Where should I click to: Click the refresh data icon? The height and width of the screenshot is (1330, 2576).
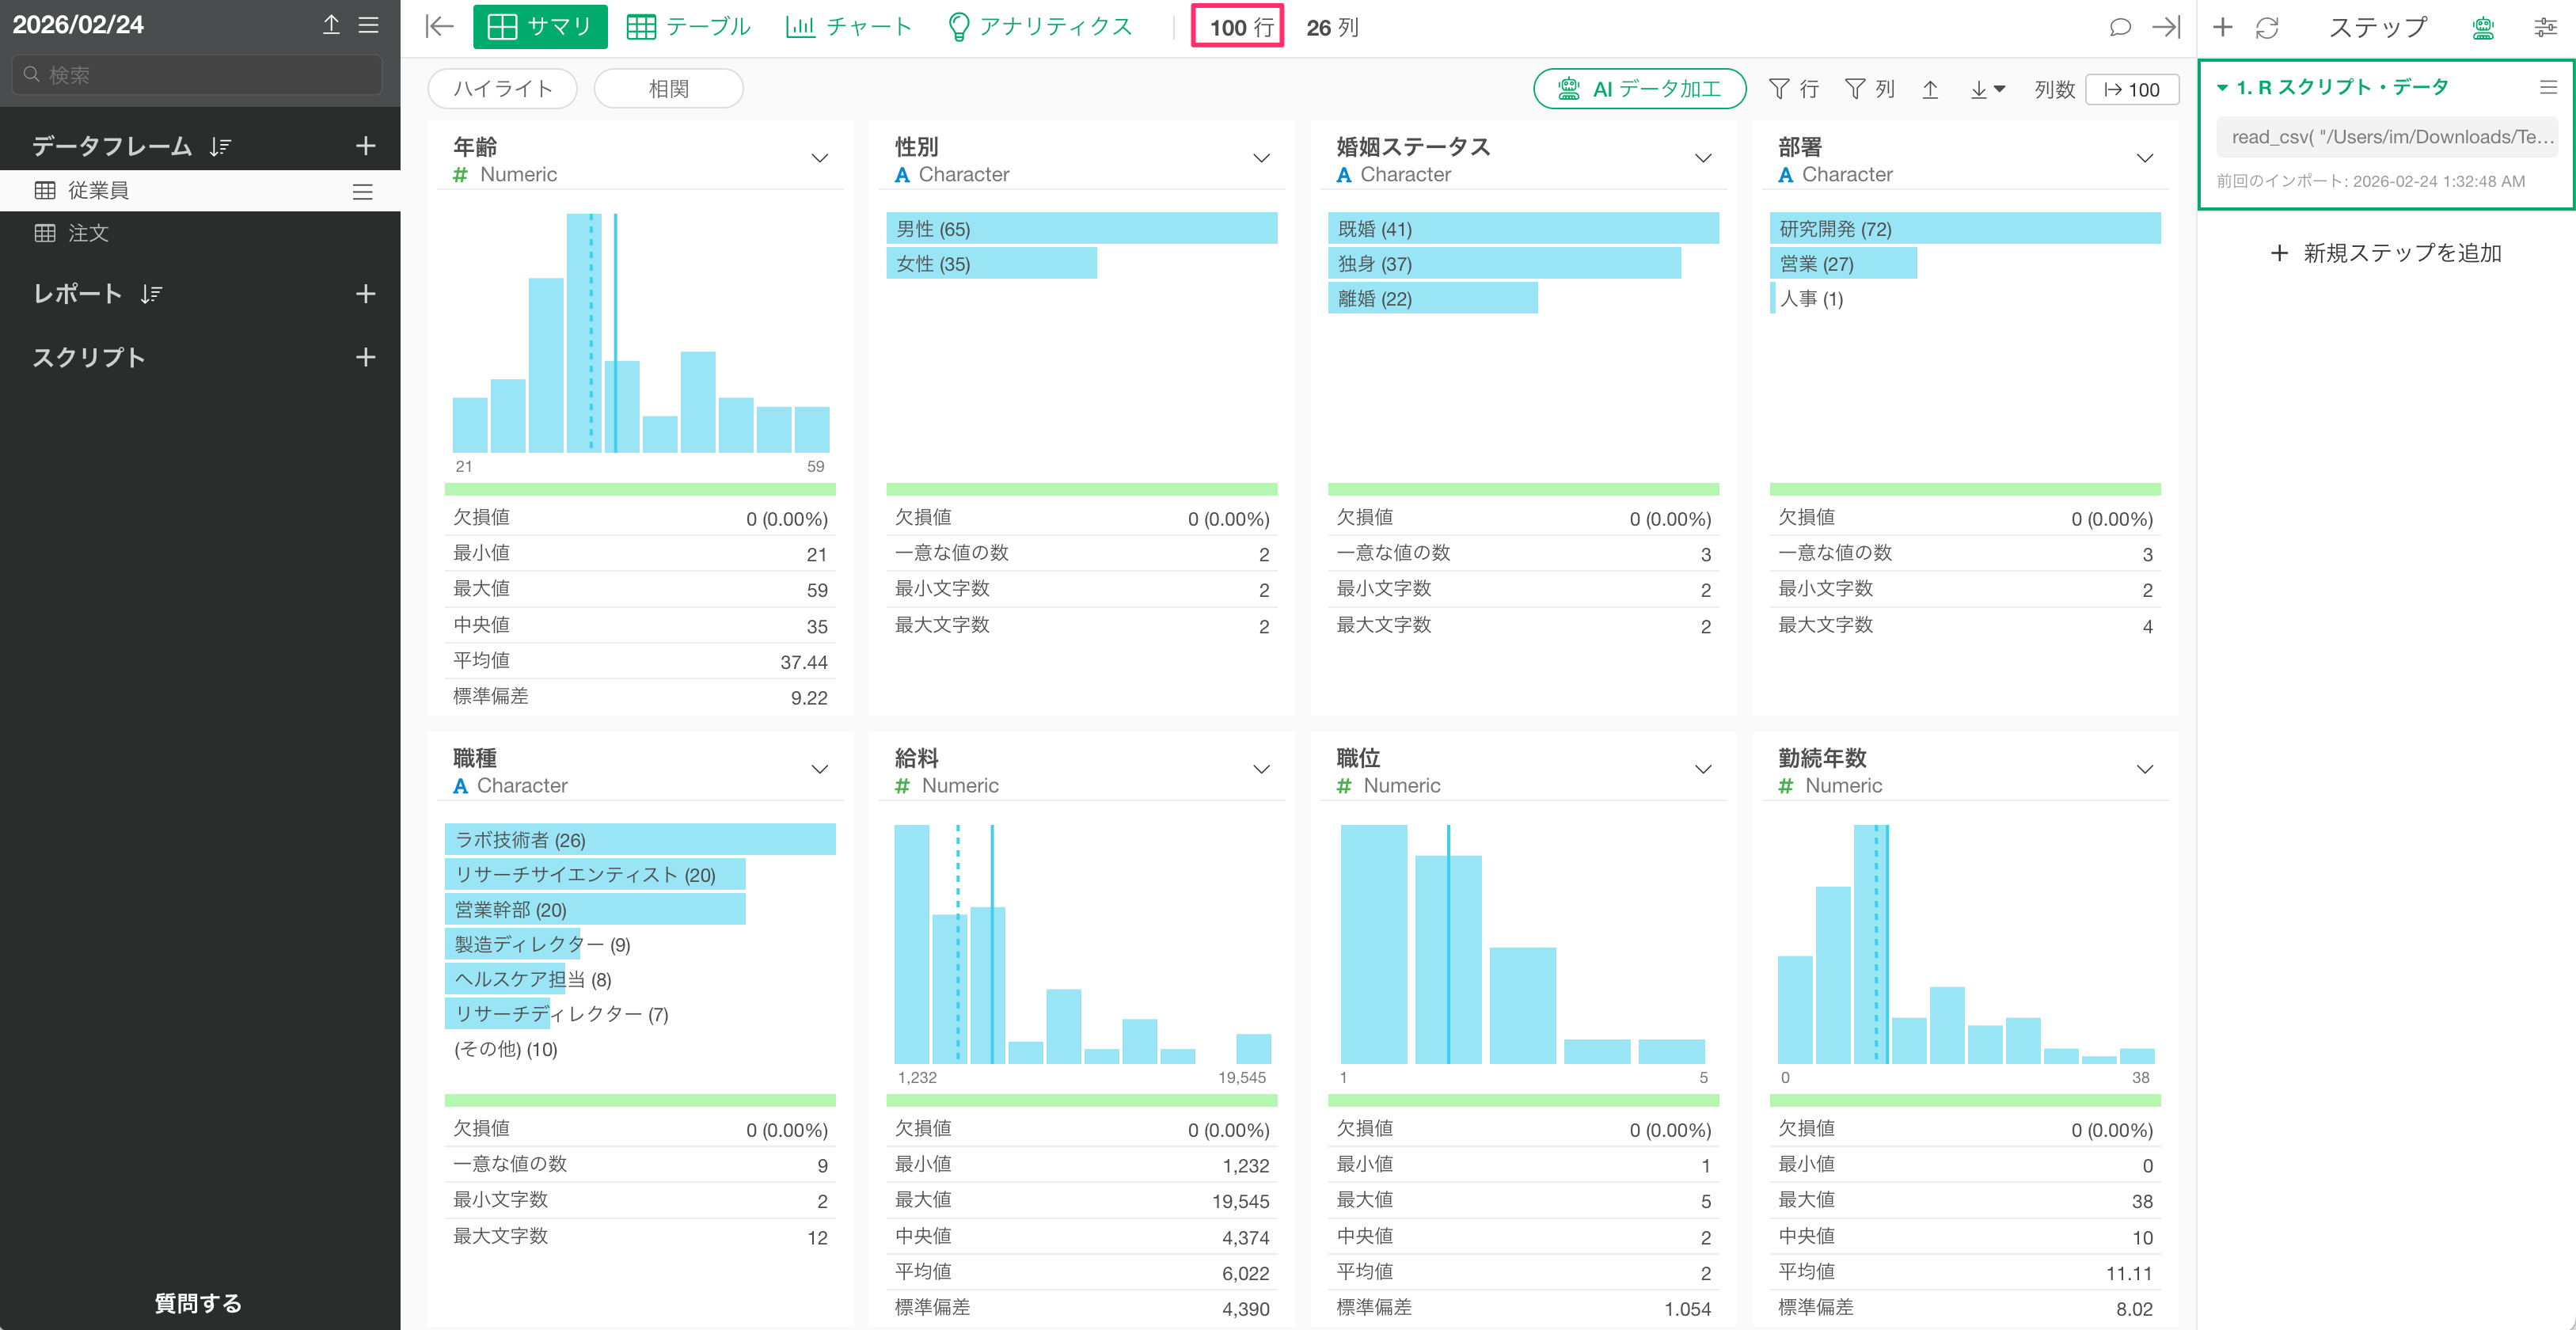pyautogui.click(x=2267, y=27)
